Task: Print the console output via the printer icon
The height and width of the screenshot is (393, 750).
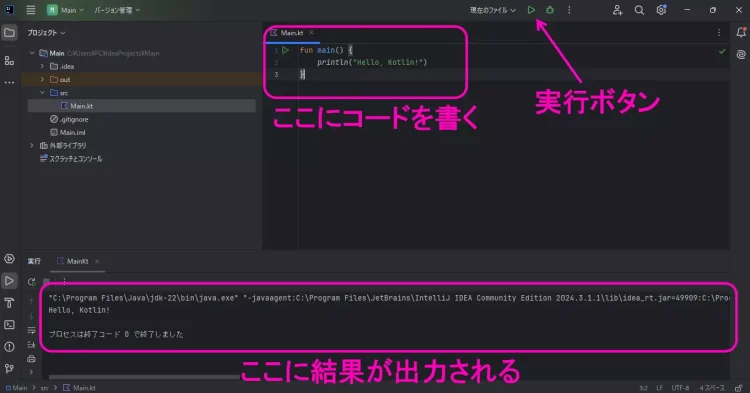Action: [32, 359]
